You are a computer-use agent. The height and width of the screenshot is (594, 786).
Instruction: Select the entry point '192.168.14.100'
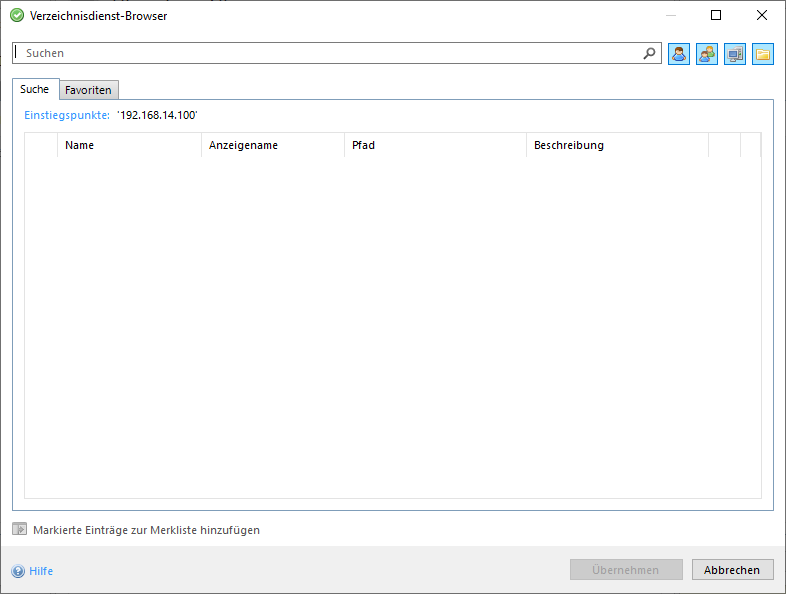(157, 115)
